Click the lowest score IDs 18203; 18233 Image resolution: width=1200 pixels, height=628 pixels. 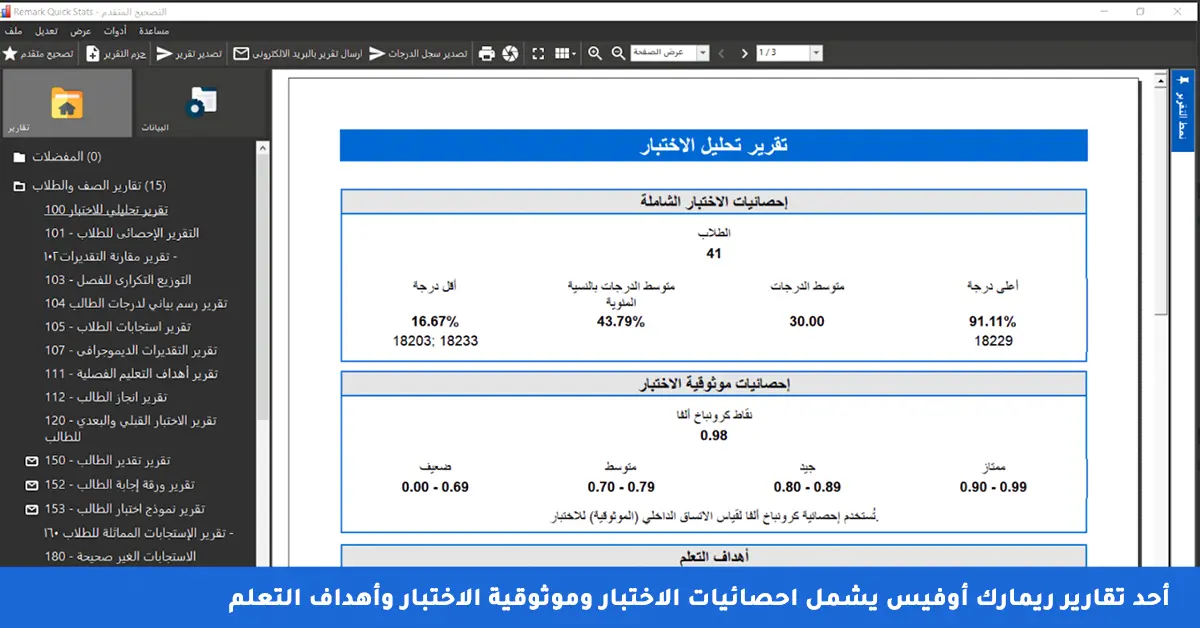[436, 340]
